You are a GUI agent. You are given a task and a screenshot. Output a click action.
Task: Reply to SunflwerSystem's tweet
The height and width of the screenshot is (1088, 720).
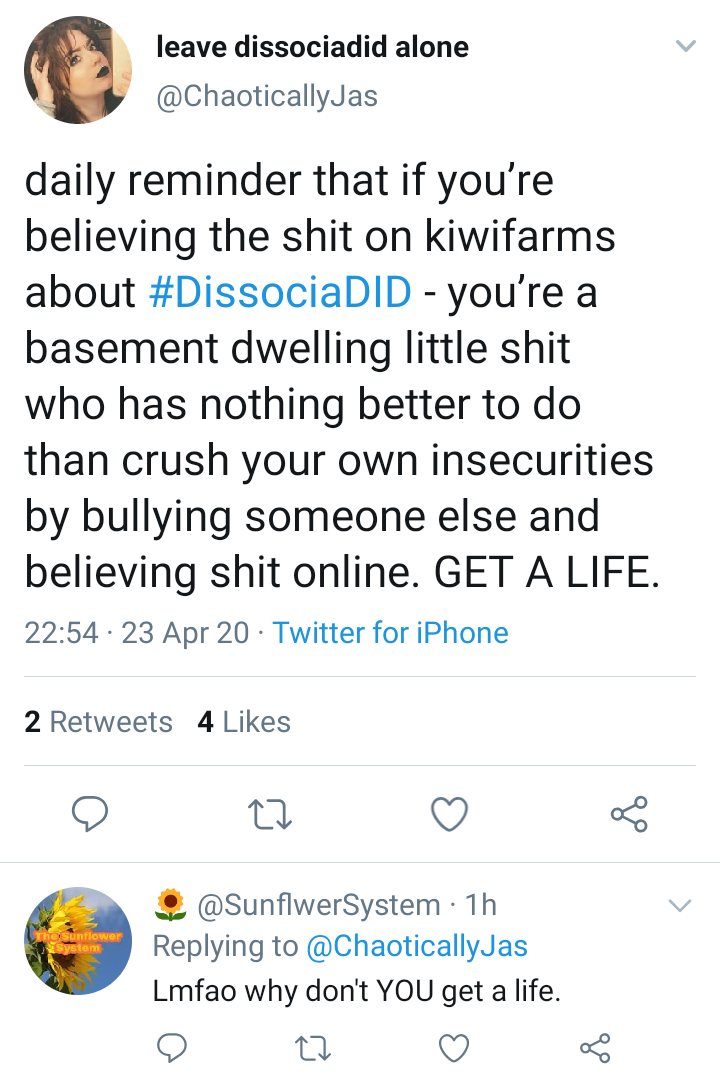pyautogui.click(x=173, y=1048)
